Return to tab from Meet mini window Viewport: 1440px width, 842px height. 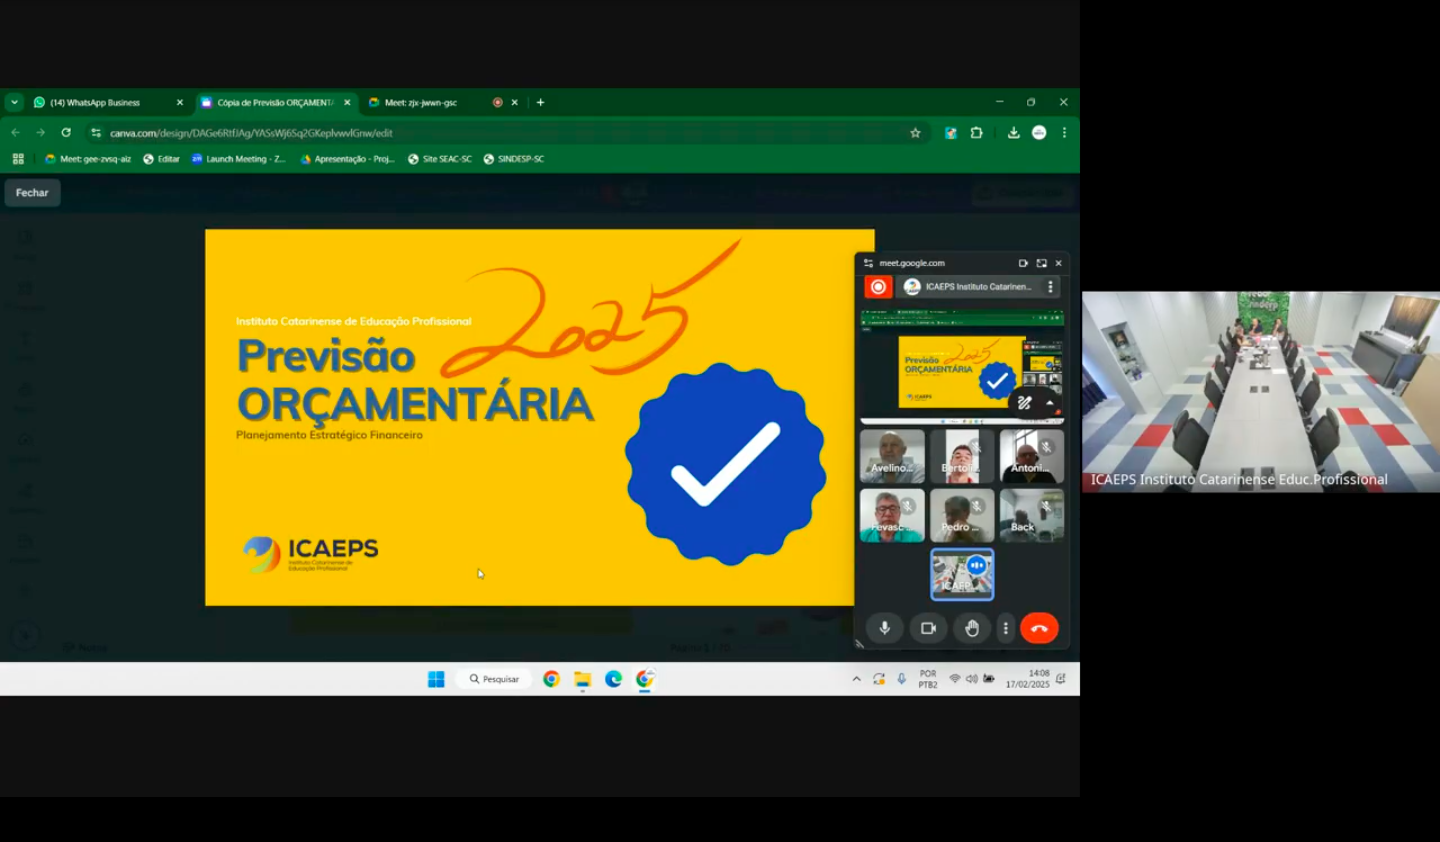tap(1041, 263)
